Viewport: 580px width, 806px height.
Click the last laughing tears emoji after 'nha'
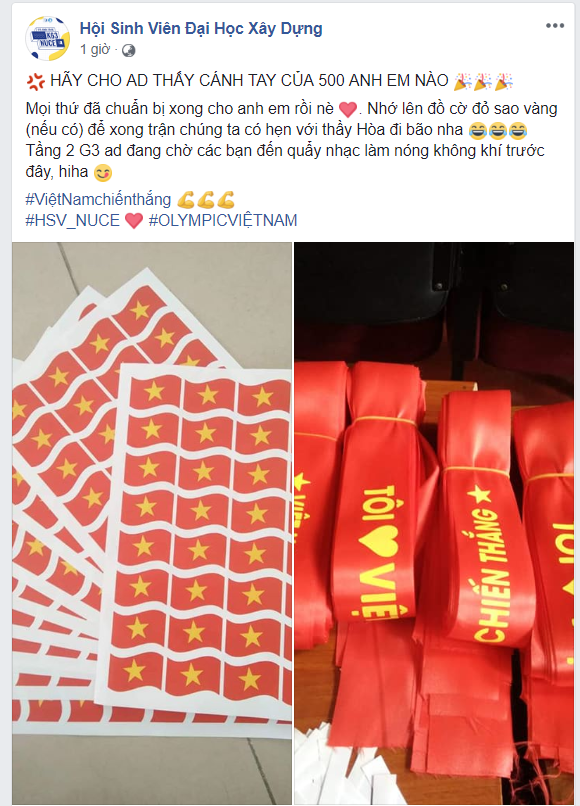tap(518, 131)
